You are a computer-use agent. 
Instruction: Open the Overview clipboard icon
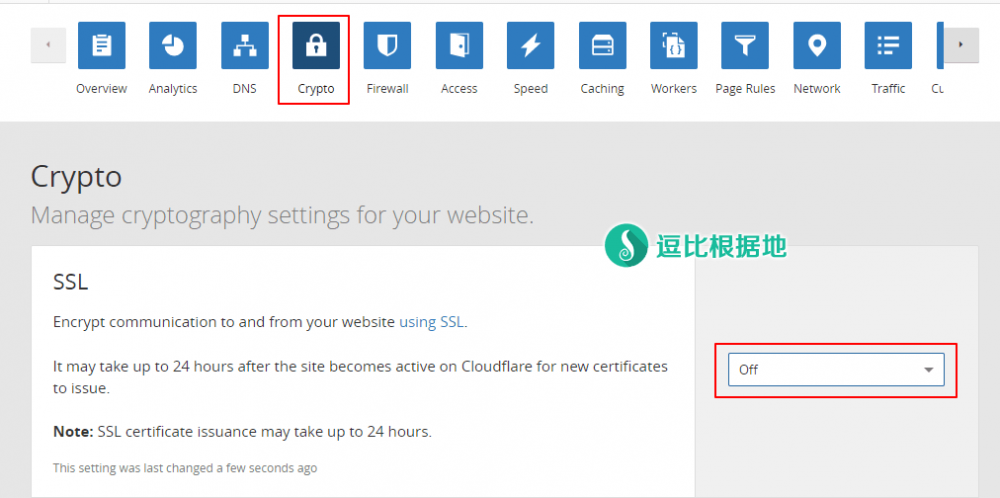(101, 46)
